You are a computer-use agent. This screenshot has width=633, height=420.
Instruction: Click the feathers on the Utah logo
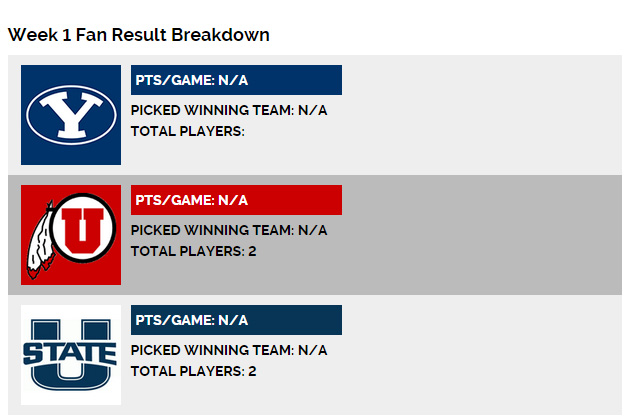pyautogui.click(x=40, y=240)
